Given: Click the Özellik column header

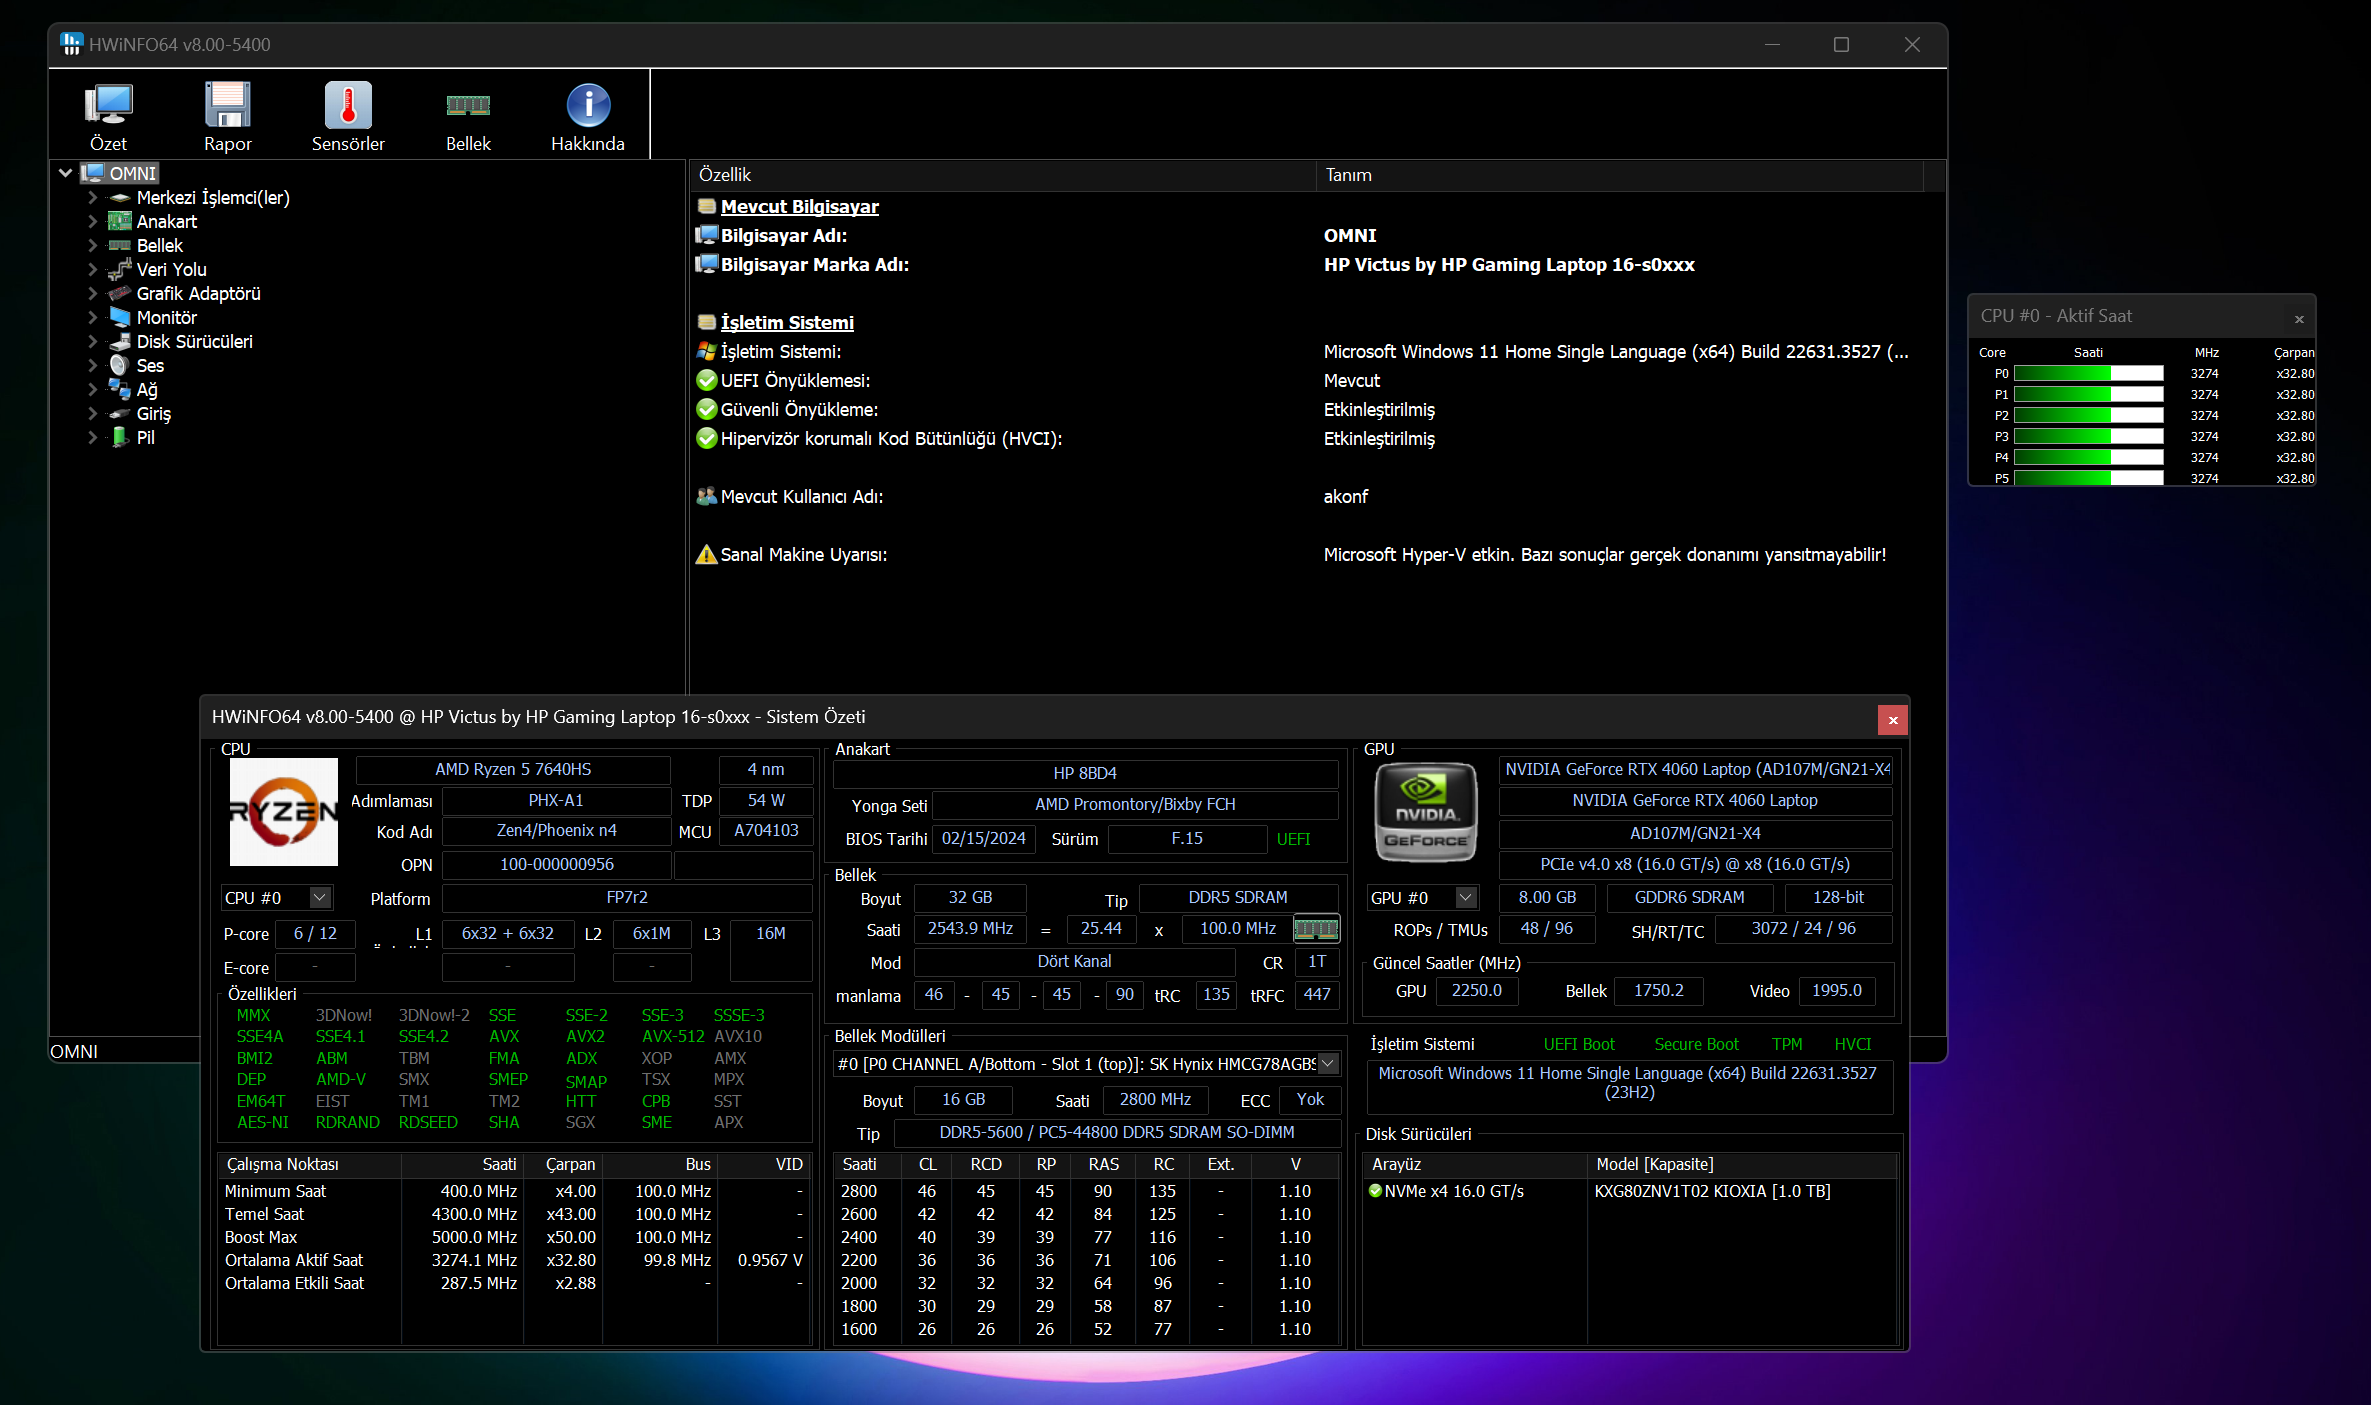Looking at the screenshot, I should click(1003, 175).
